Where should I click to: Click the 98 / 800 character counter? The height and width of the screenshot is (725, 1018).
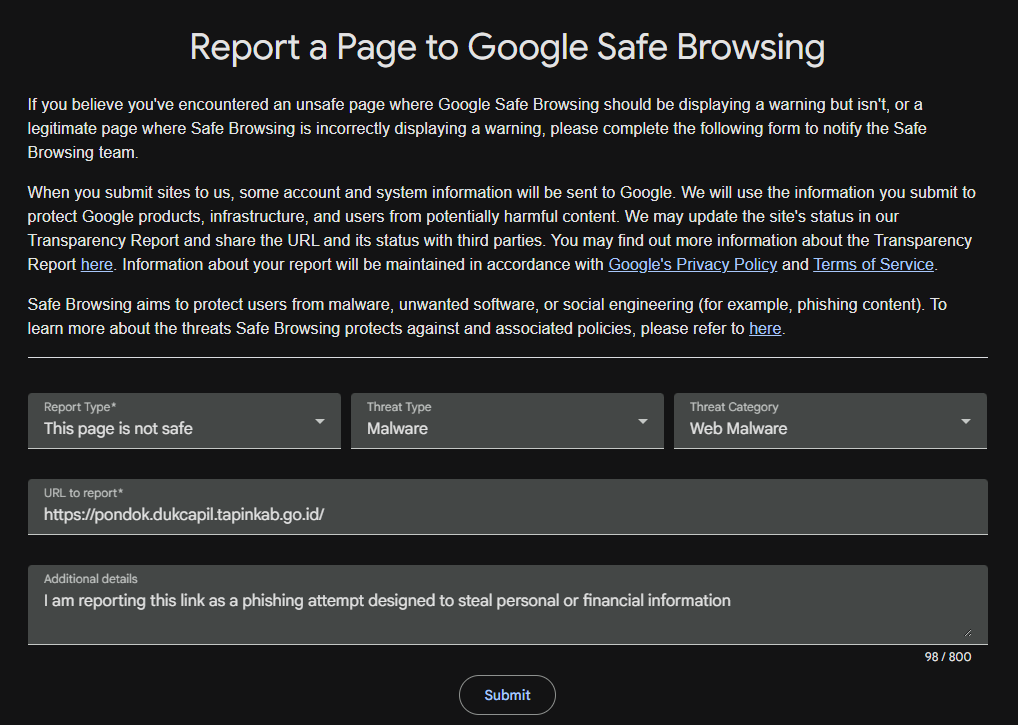point(948,657)
